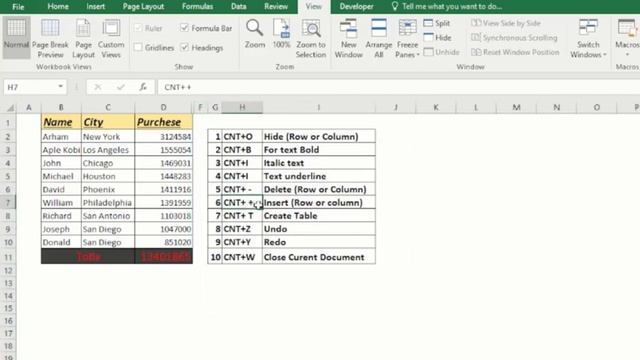Switch to the Insert tab
The width and height of the screenshot is (640, 360).
96,7
